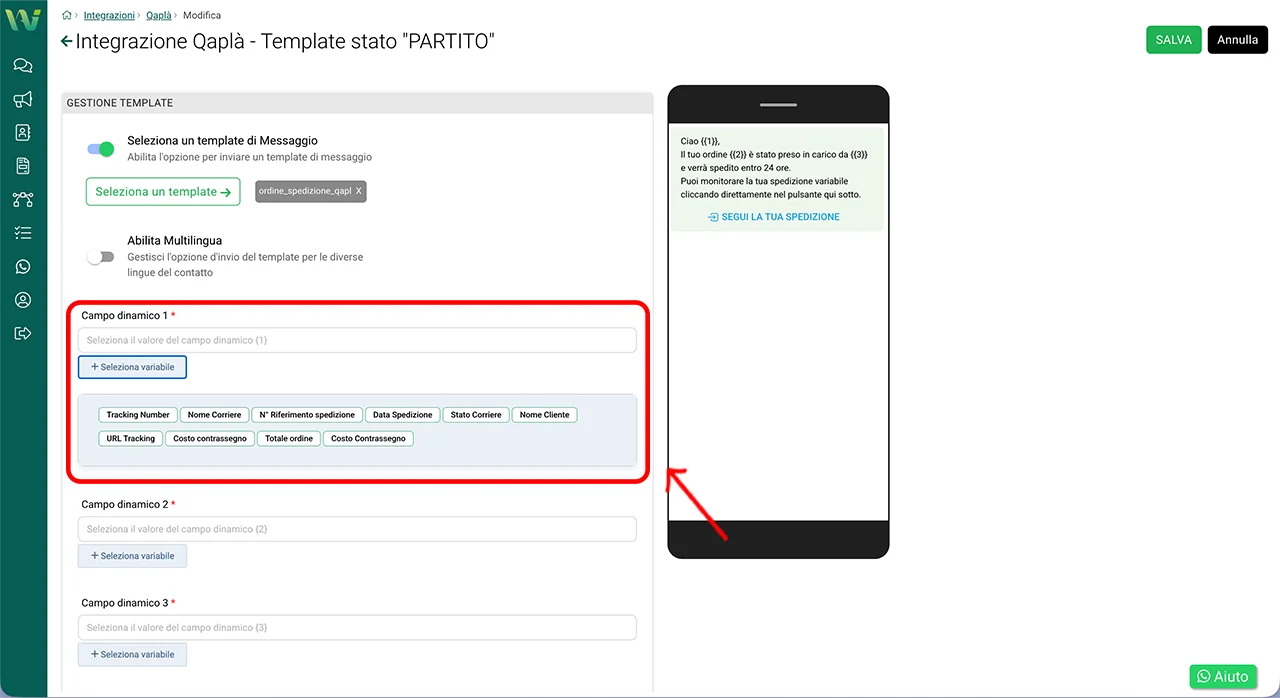Open the megaphone campaigns icon

(x=23, y=99)
